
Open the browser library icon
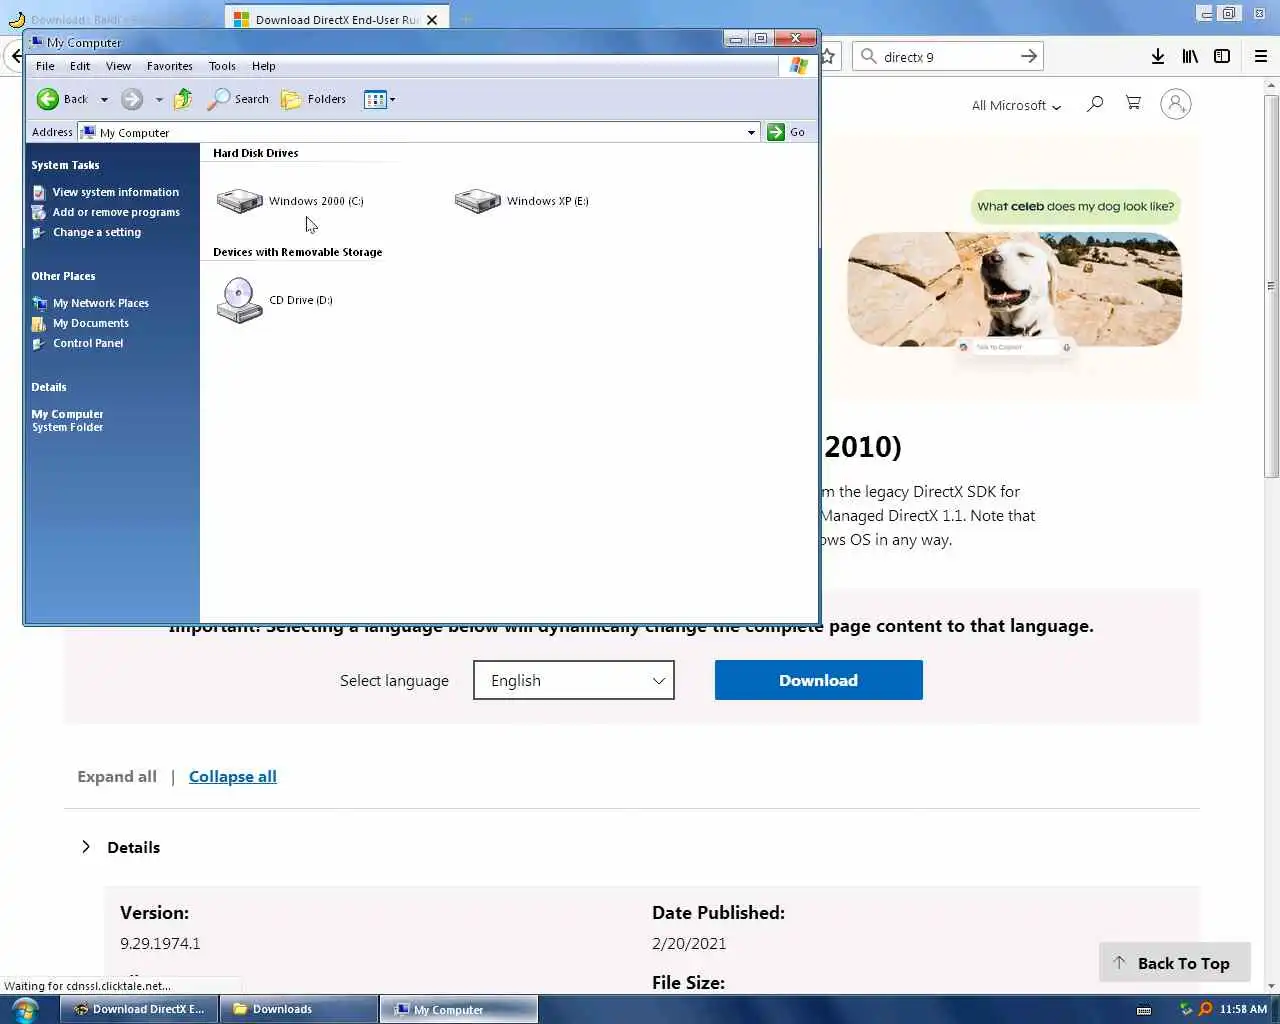1190,57
